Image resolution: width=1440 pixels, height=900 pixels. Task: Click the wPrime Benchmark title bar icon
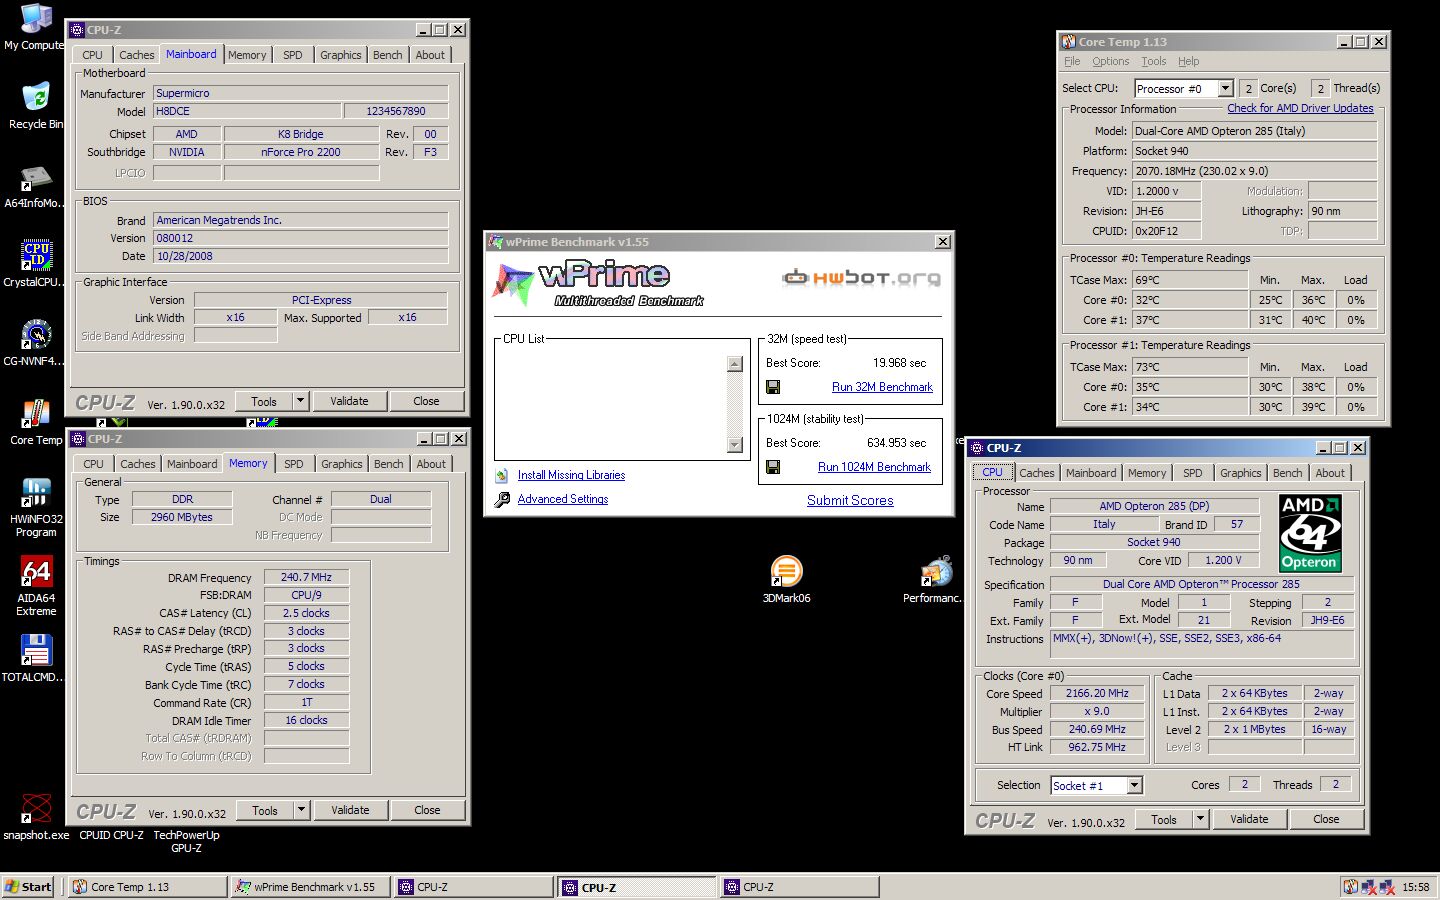pos(495,242)
